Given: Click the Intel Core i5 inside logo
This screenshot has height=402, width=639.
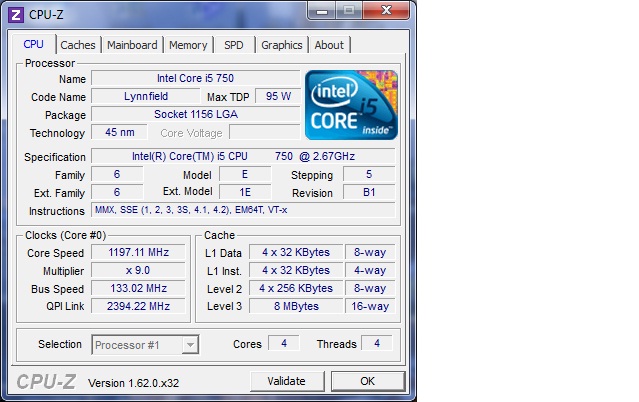Looking at the screenshot, I should pos(351,105).
